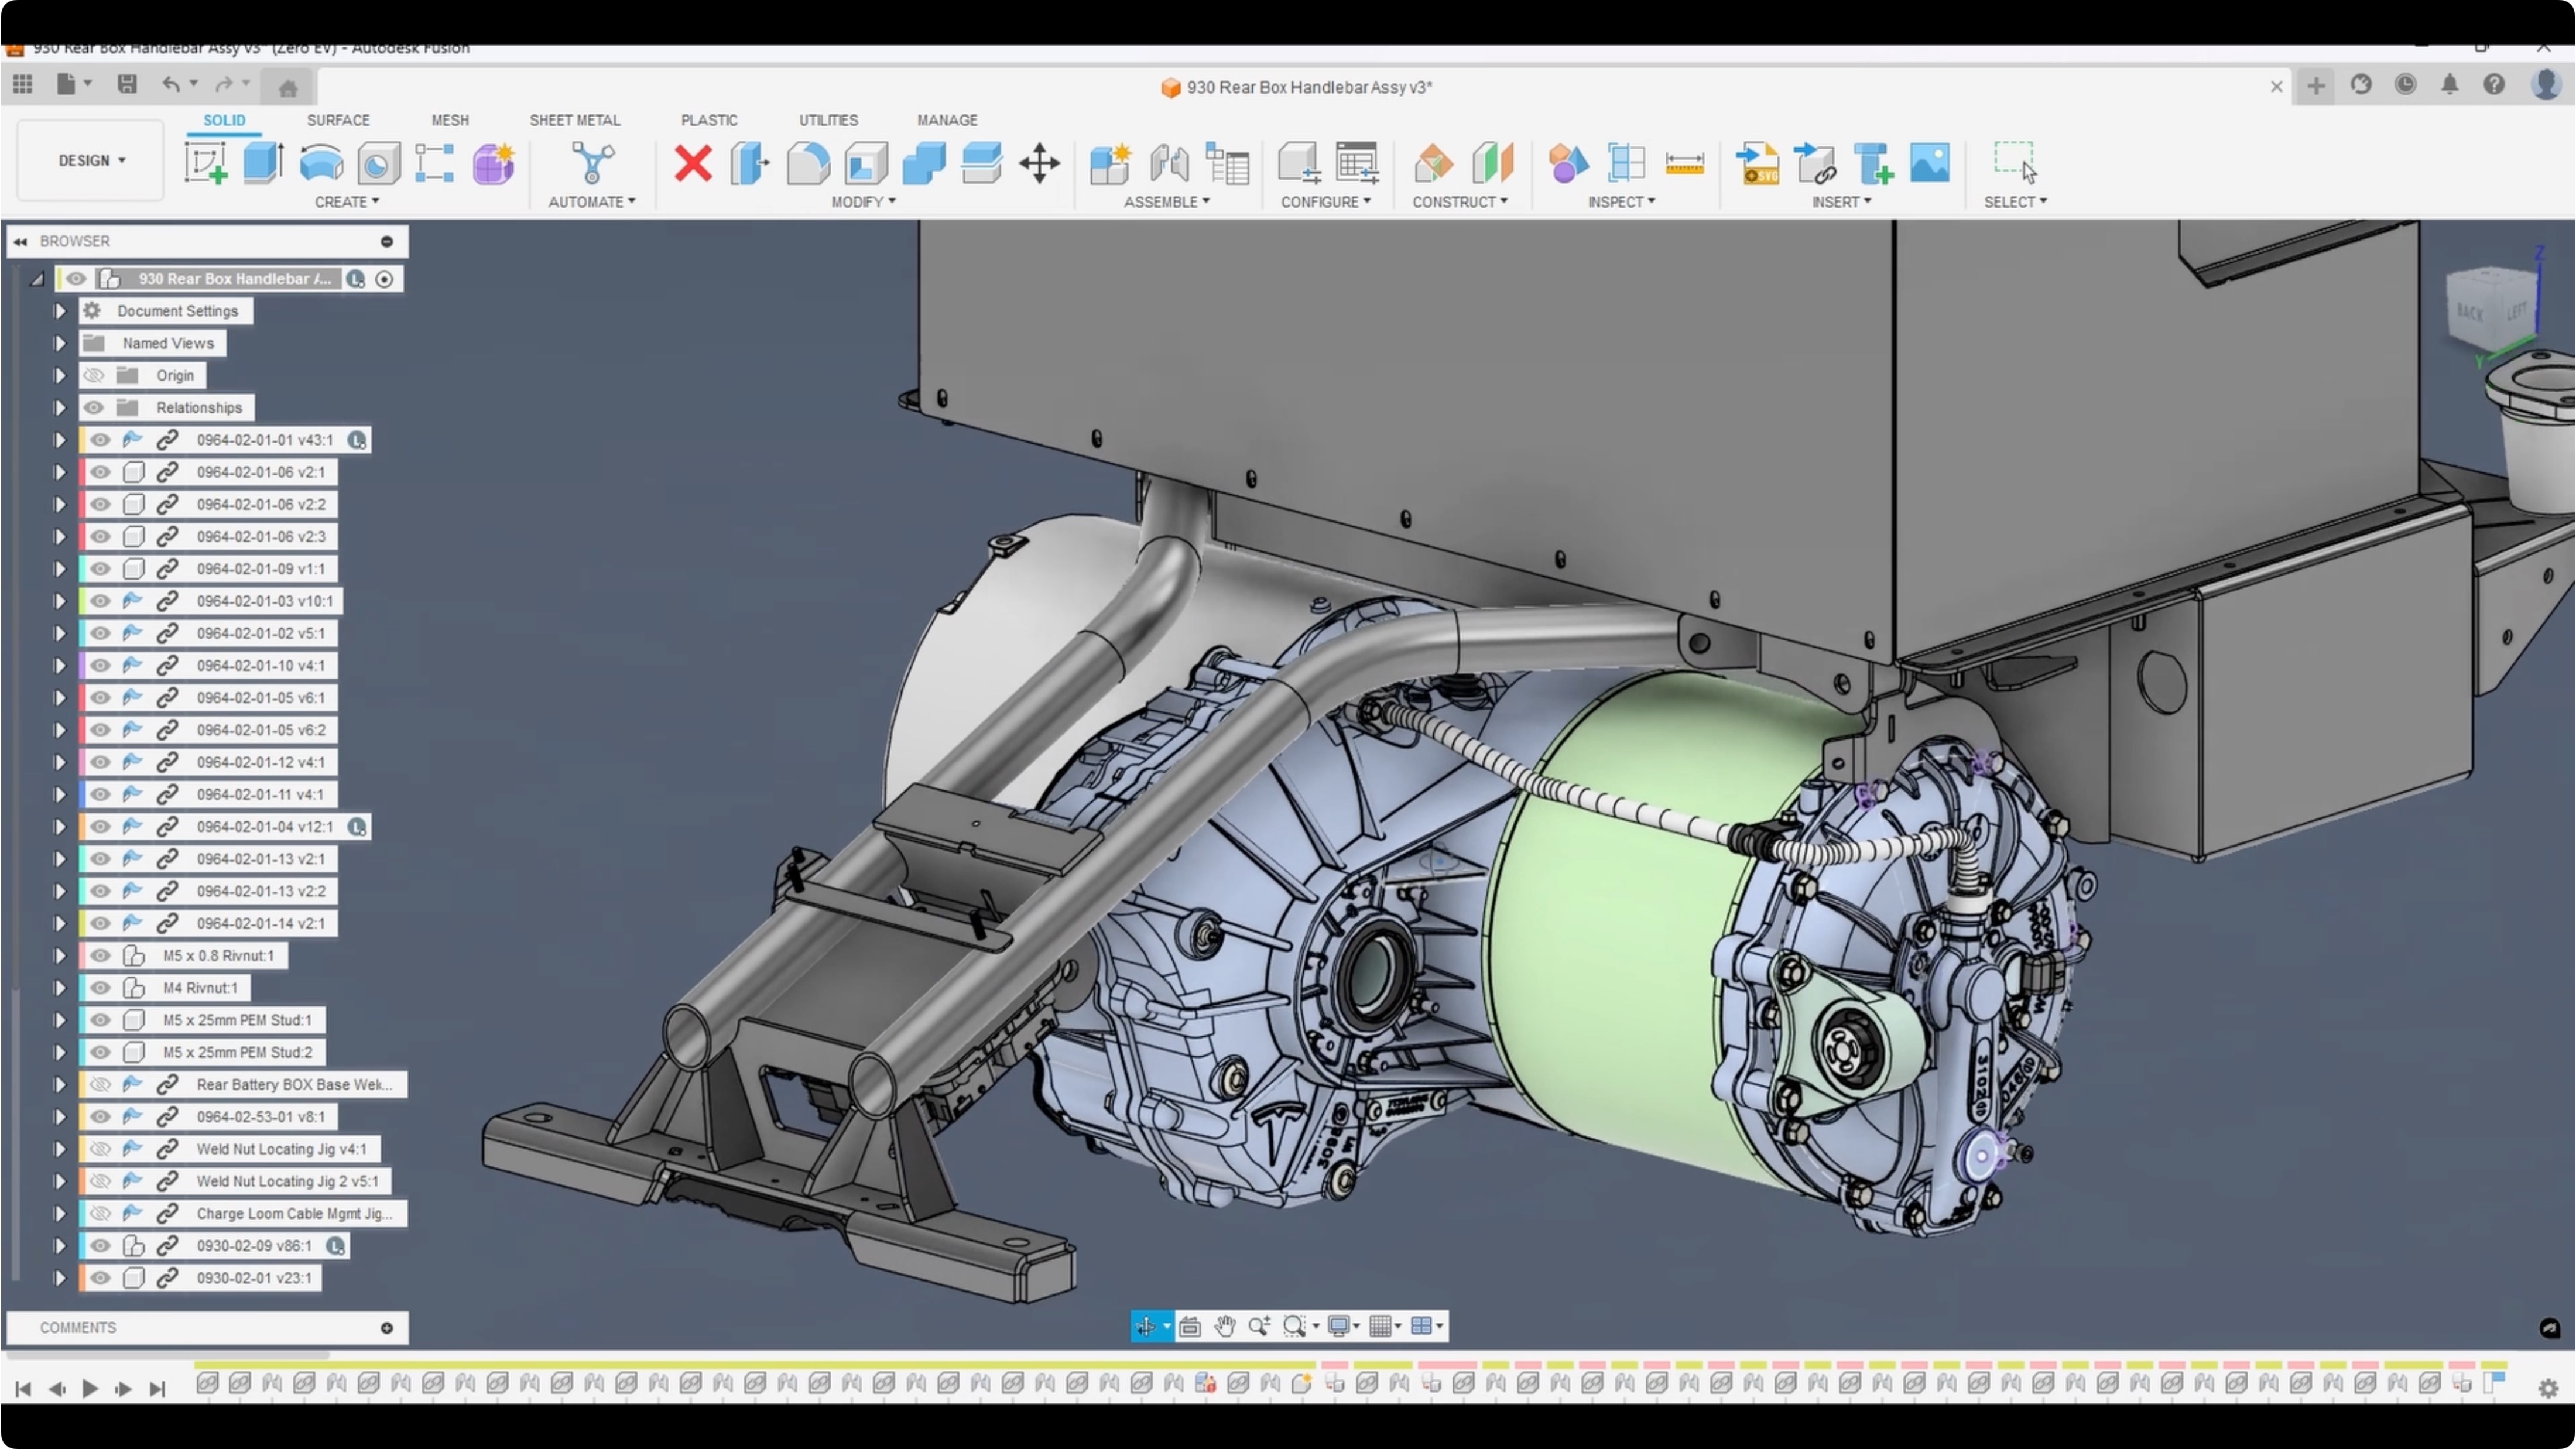Image resolution: width=2576 pixels, height=1449 pixels.
Task: Open the CREATE menu dropdown
Action: [x=346, y=202]
